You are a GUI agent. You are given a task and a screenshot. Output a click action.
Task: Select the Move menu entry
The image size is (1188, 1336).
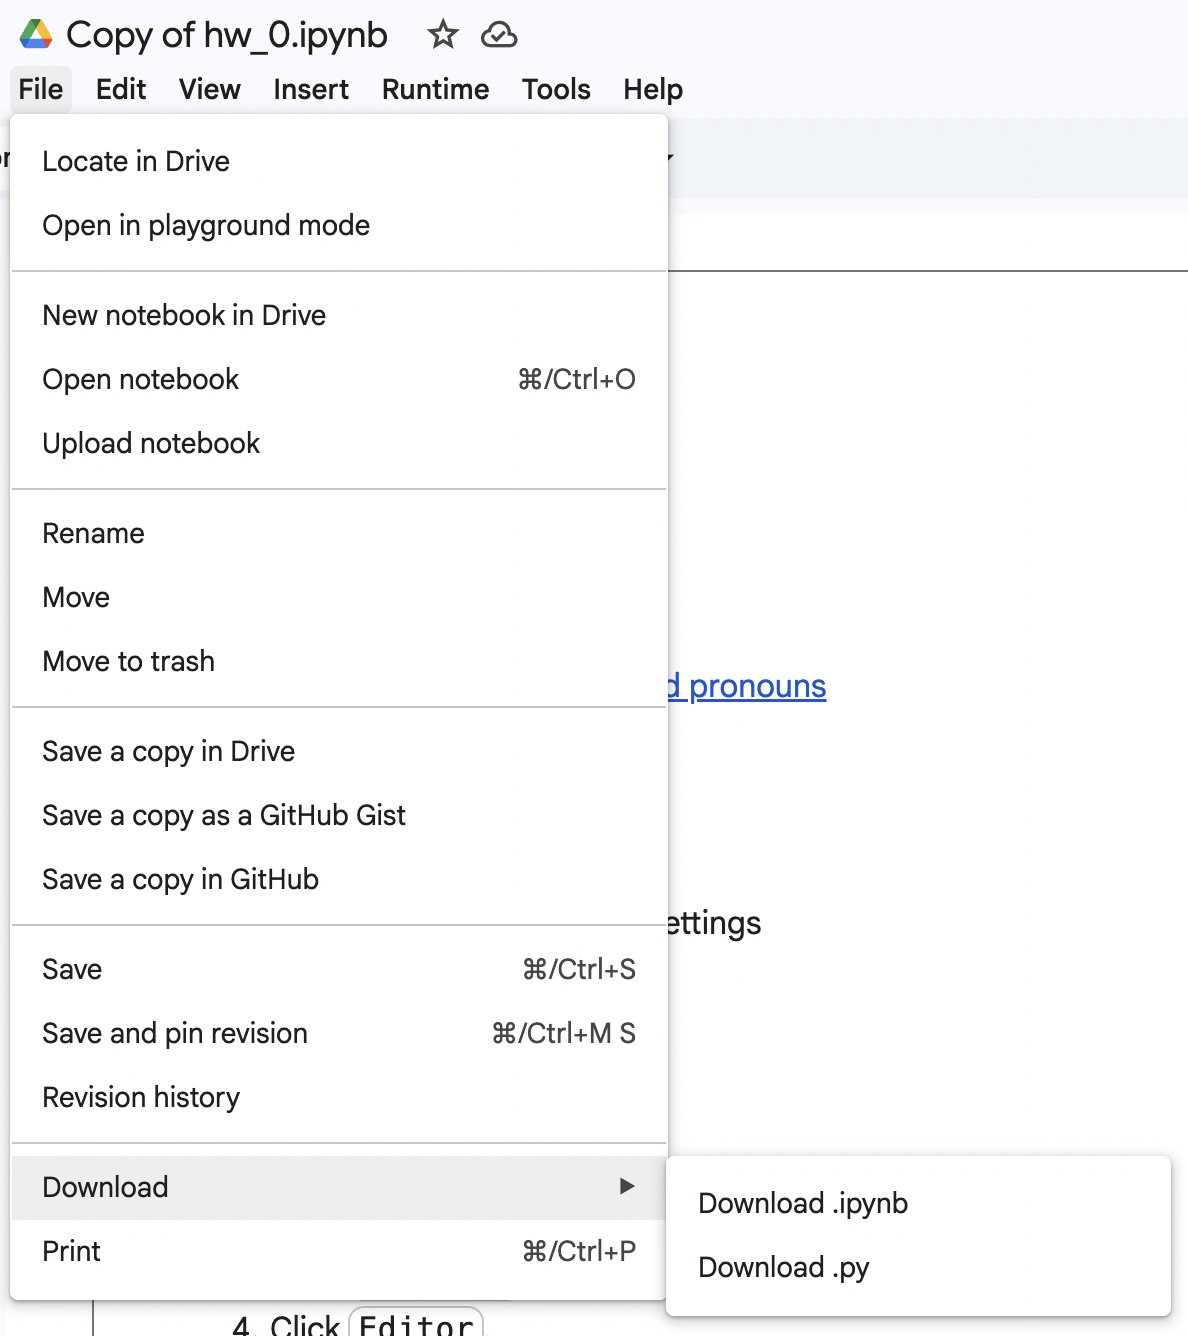click(x=339, y=598)
